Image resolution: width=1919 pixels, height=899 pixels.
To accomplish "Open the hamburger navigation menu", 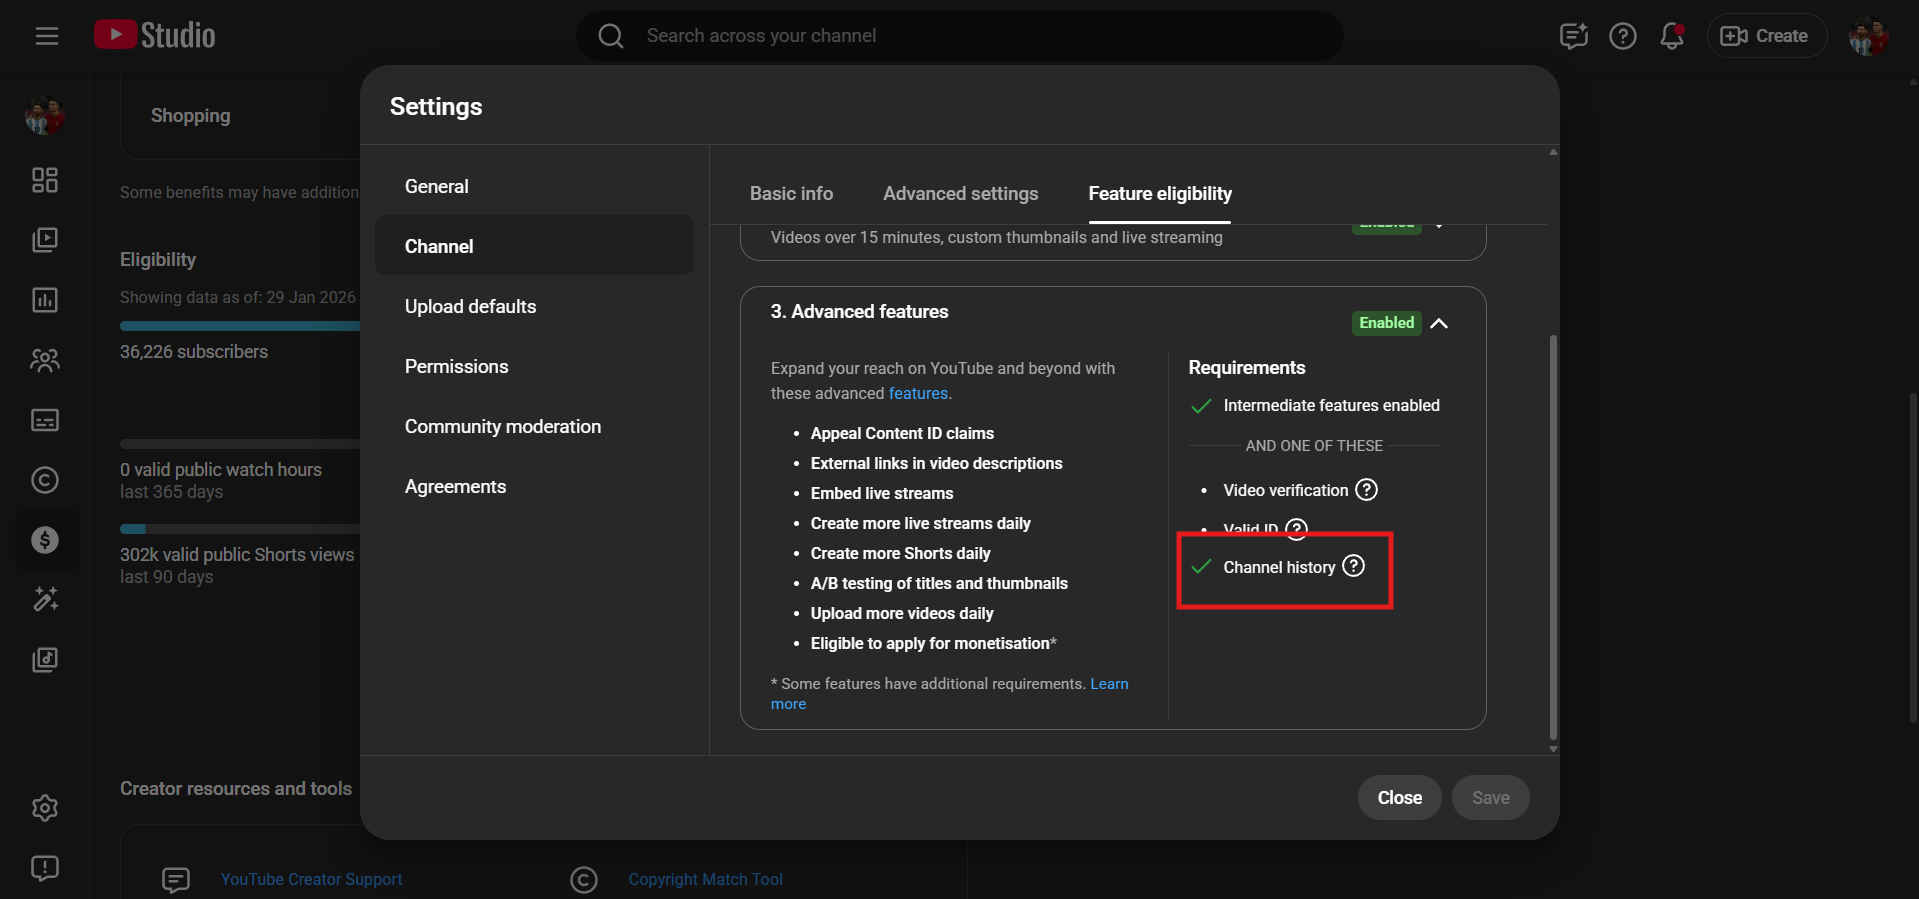I will [47, 36].
